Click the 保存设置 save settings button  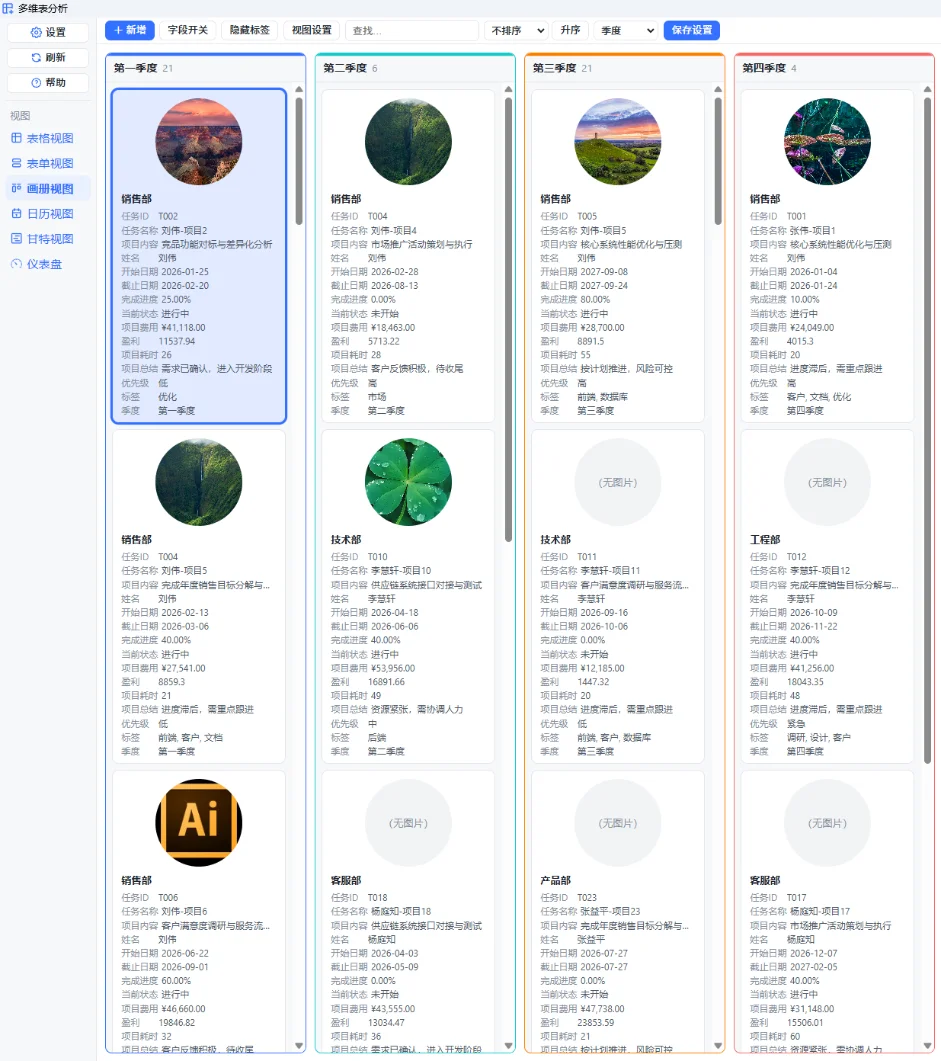click(x=692, y=30)
